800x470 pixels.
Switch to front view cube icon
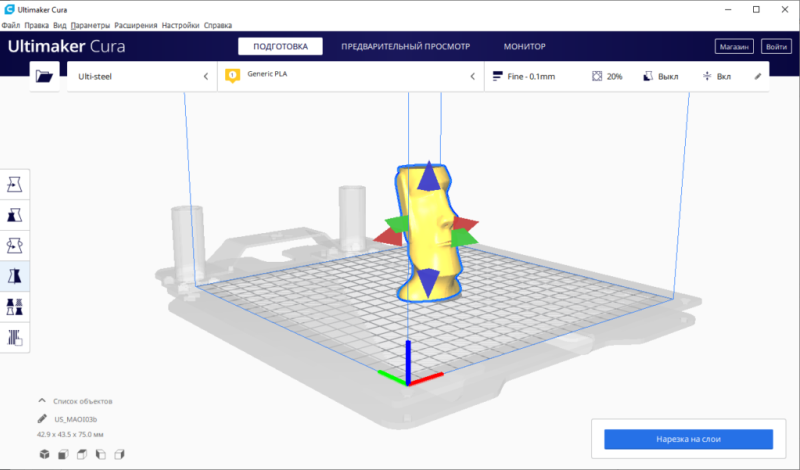tap(63, 454)
